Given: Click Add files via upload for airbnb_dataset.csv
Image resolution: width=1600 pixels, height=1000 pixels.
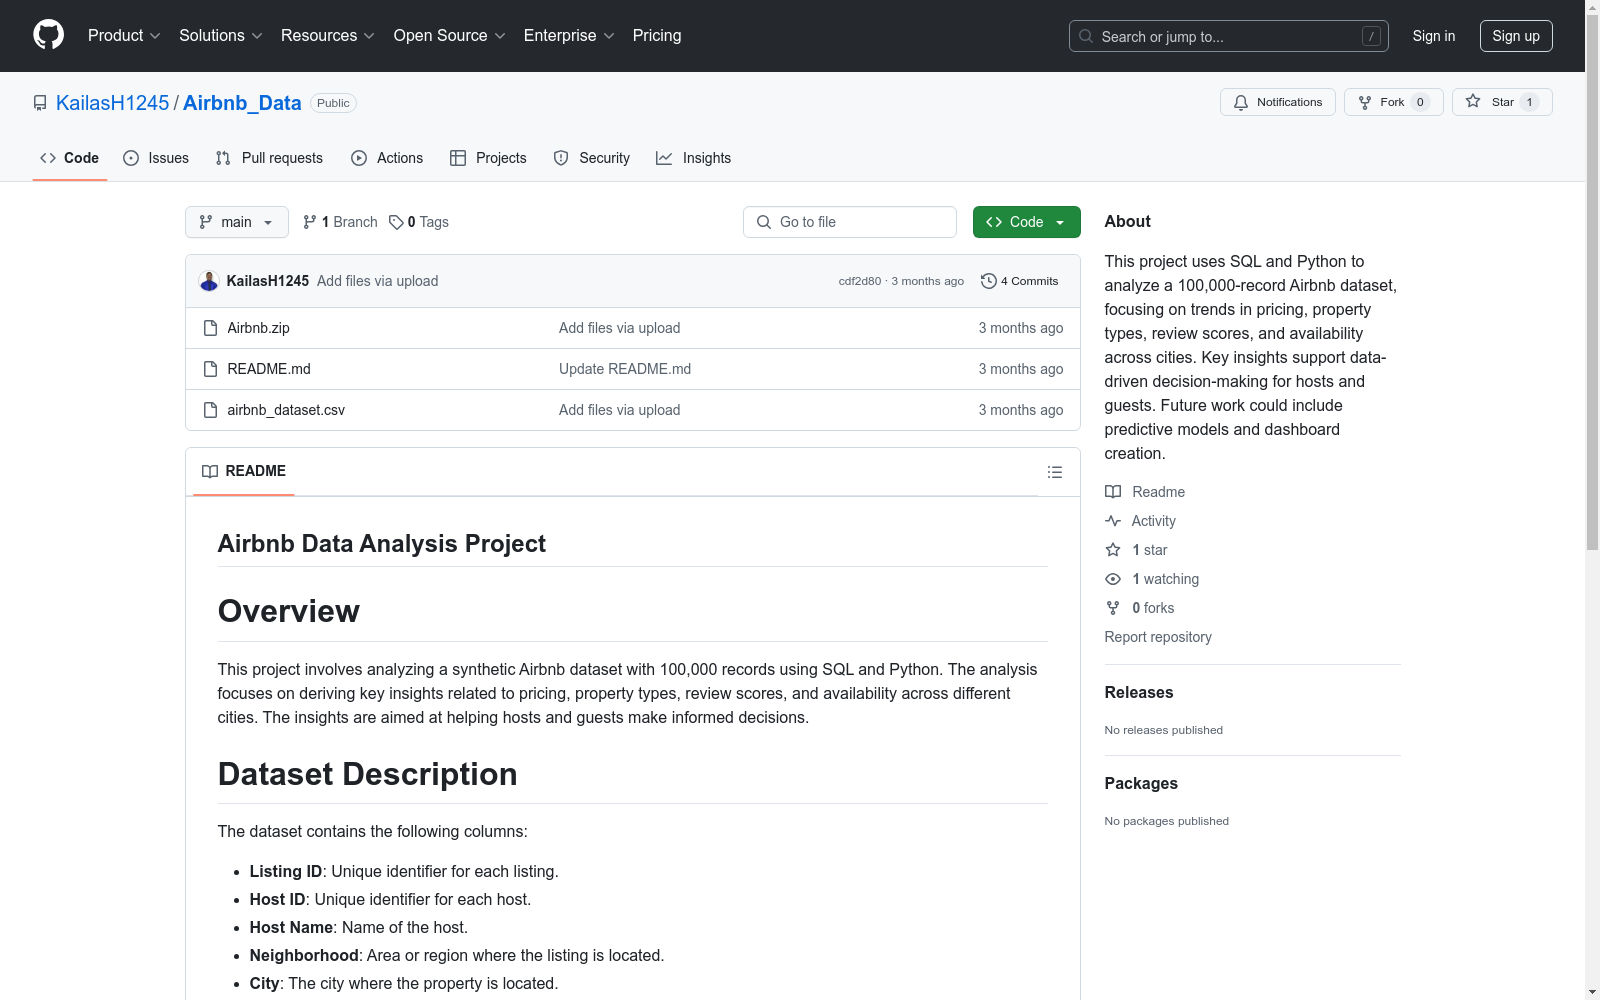Looking at the screenshot, I should [619, 410].
